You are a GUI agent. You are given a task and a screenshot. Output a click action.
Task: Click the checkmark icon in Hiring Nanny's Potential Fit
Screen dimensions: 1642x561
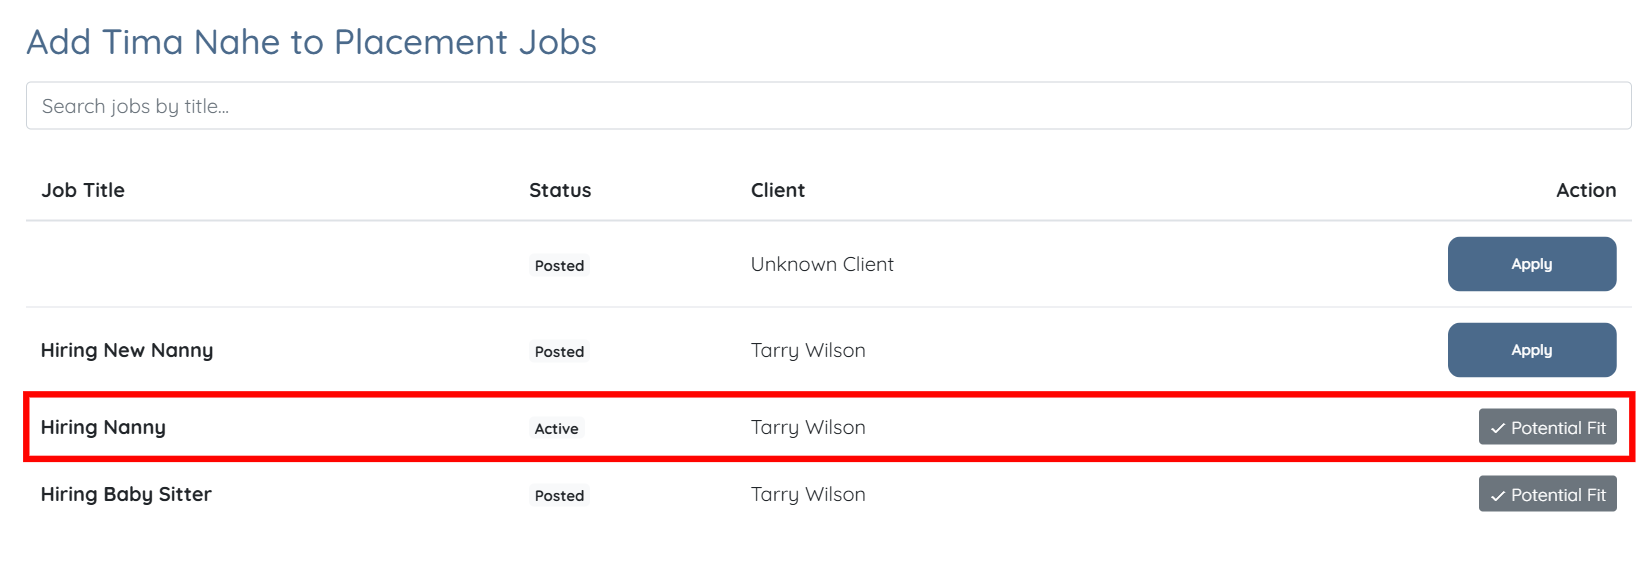(x=1497, y=428)
